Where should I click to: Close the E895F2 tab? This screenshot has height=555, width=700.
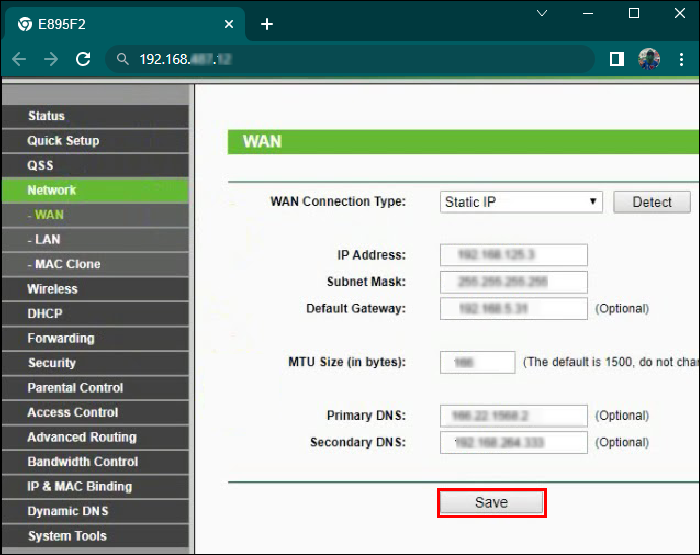[x=229, y=24]
